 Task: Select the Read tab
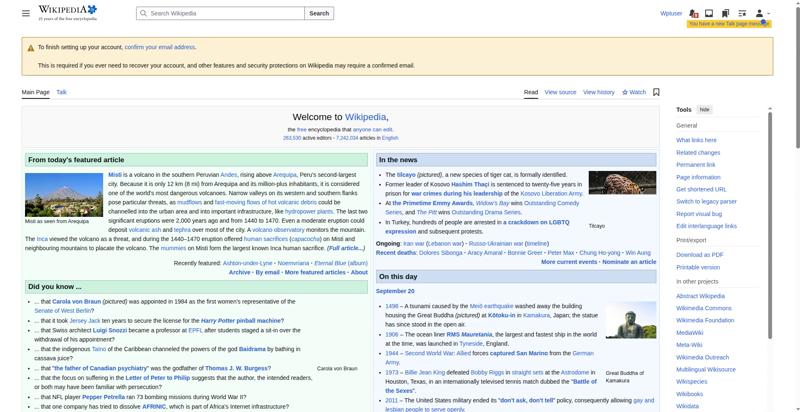point(531,92)
